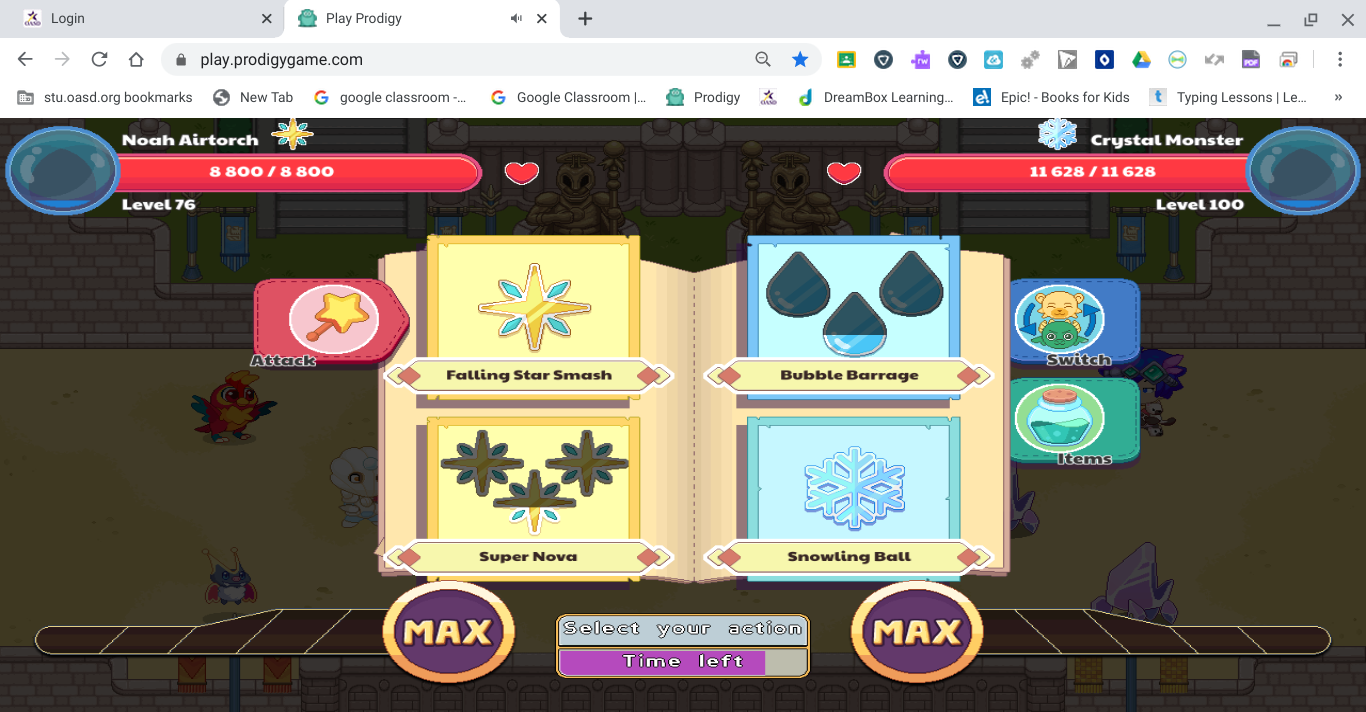The width and height of the screenshot is (1366, 712).
Task: Close the Play Prodigy tab
Action: 542,19
